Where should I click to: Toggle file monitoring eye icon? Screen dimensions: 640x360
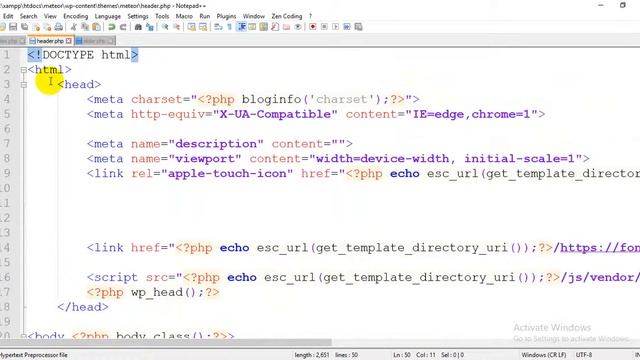tap(298, 27)
